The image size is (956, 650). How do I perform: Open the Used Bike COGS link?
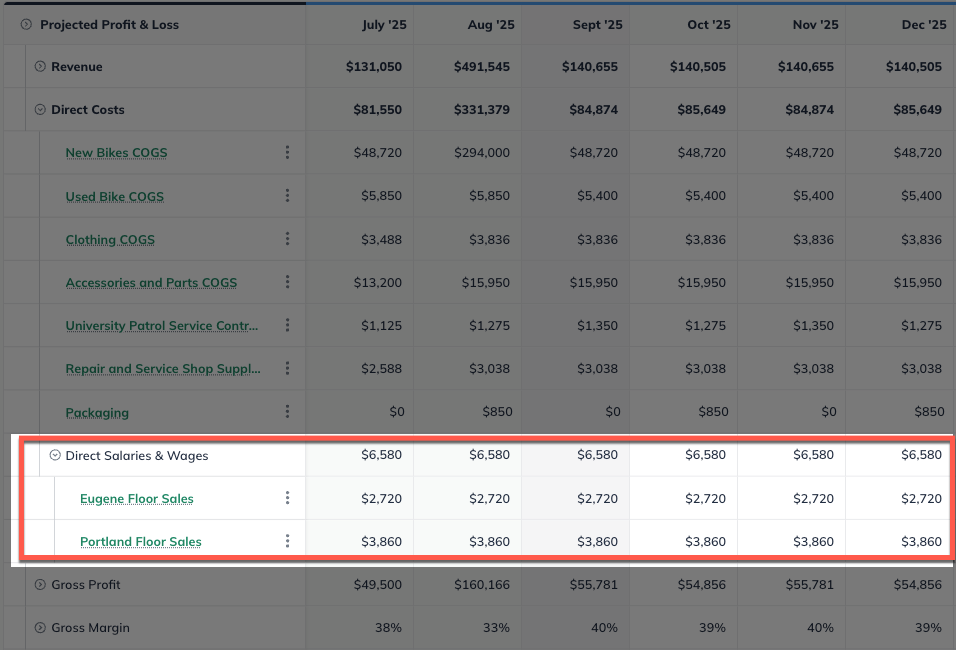(115, 196)
